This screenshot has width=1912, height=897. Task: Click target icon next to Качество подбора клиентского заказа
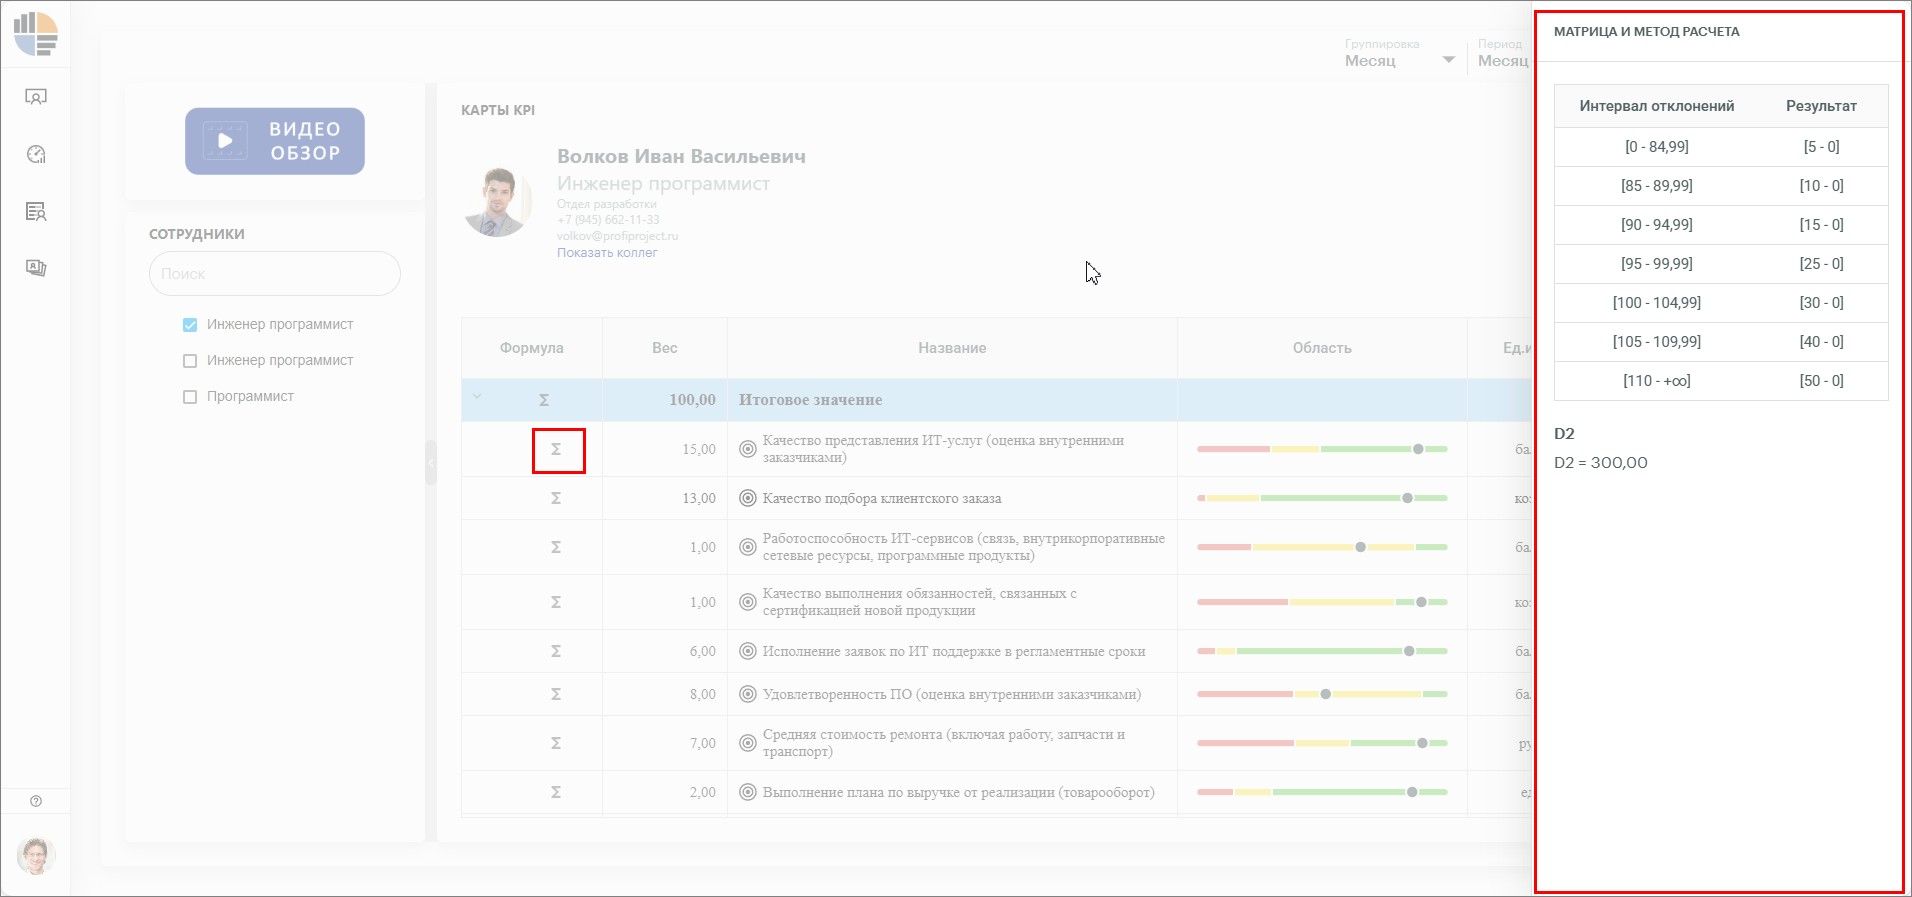[x=747, y=498]
